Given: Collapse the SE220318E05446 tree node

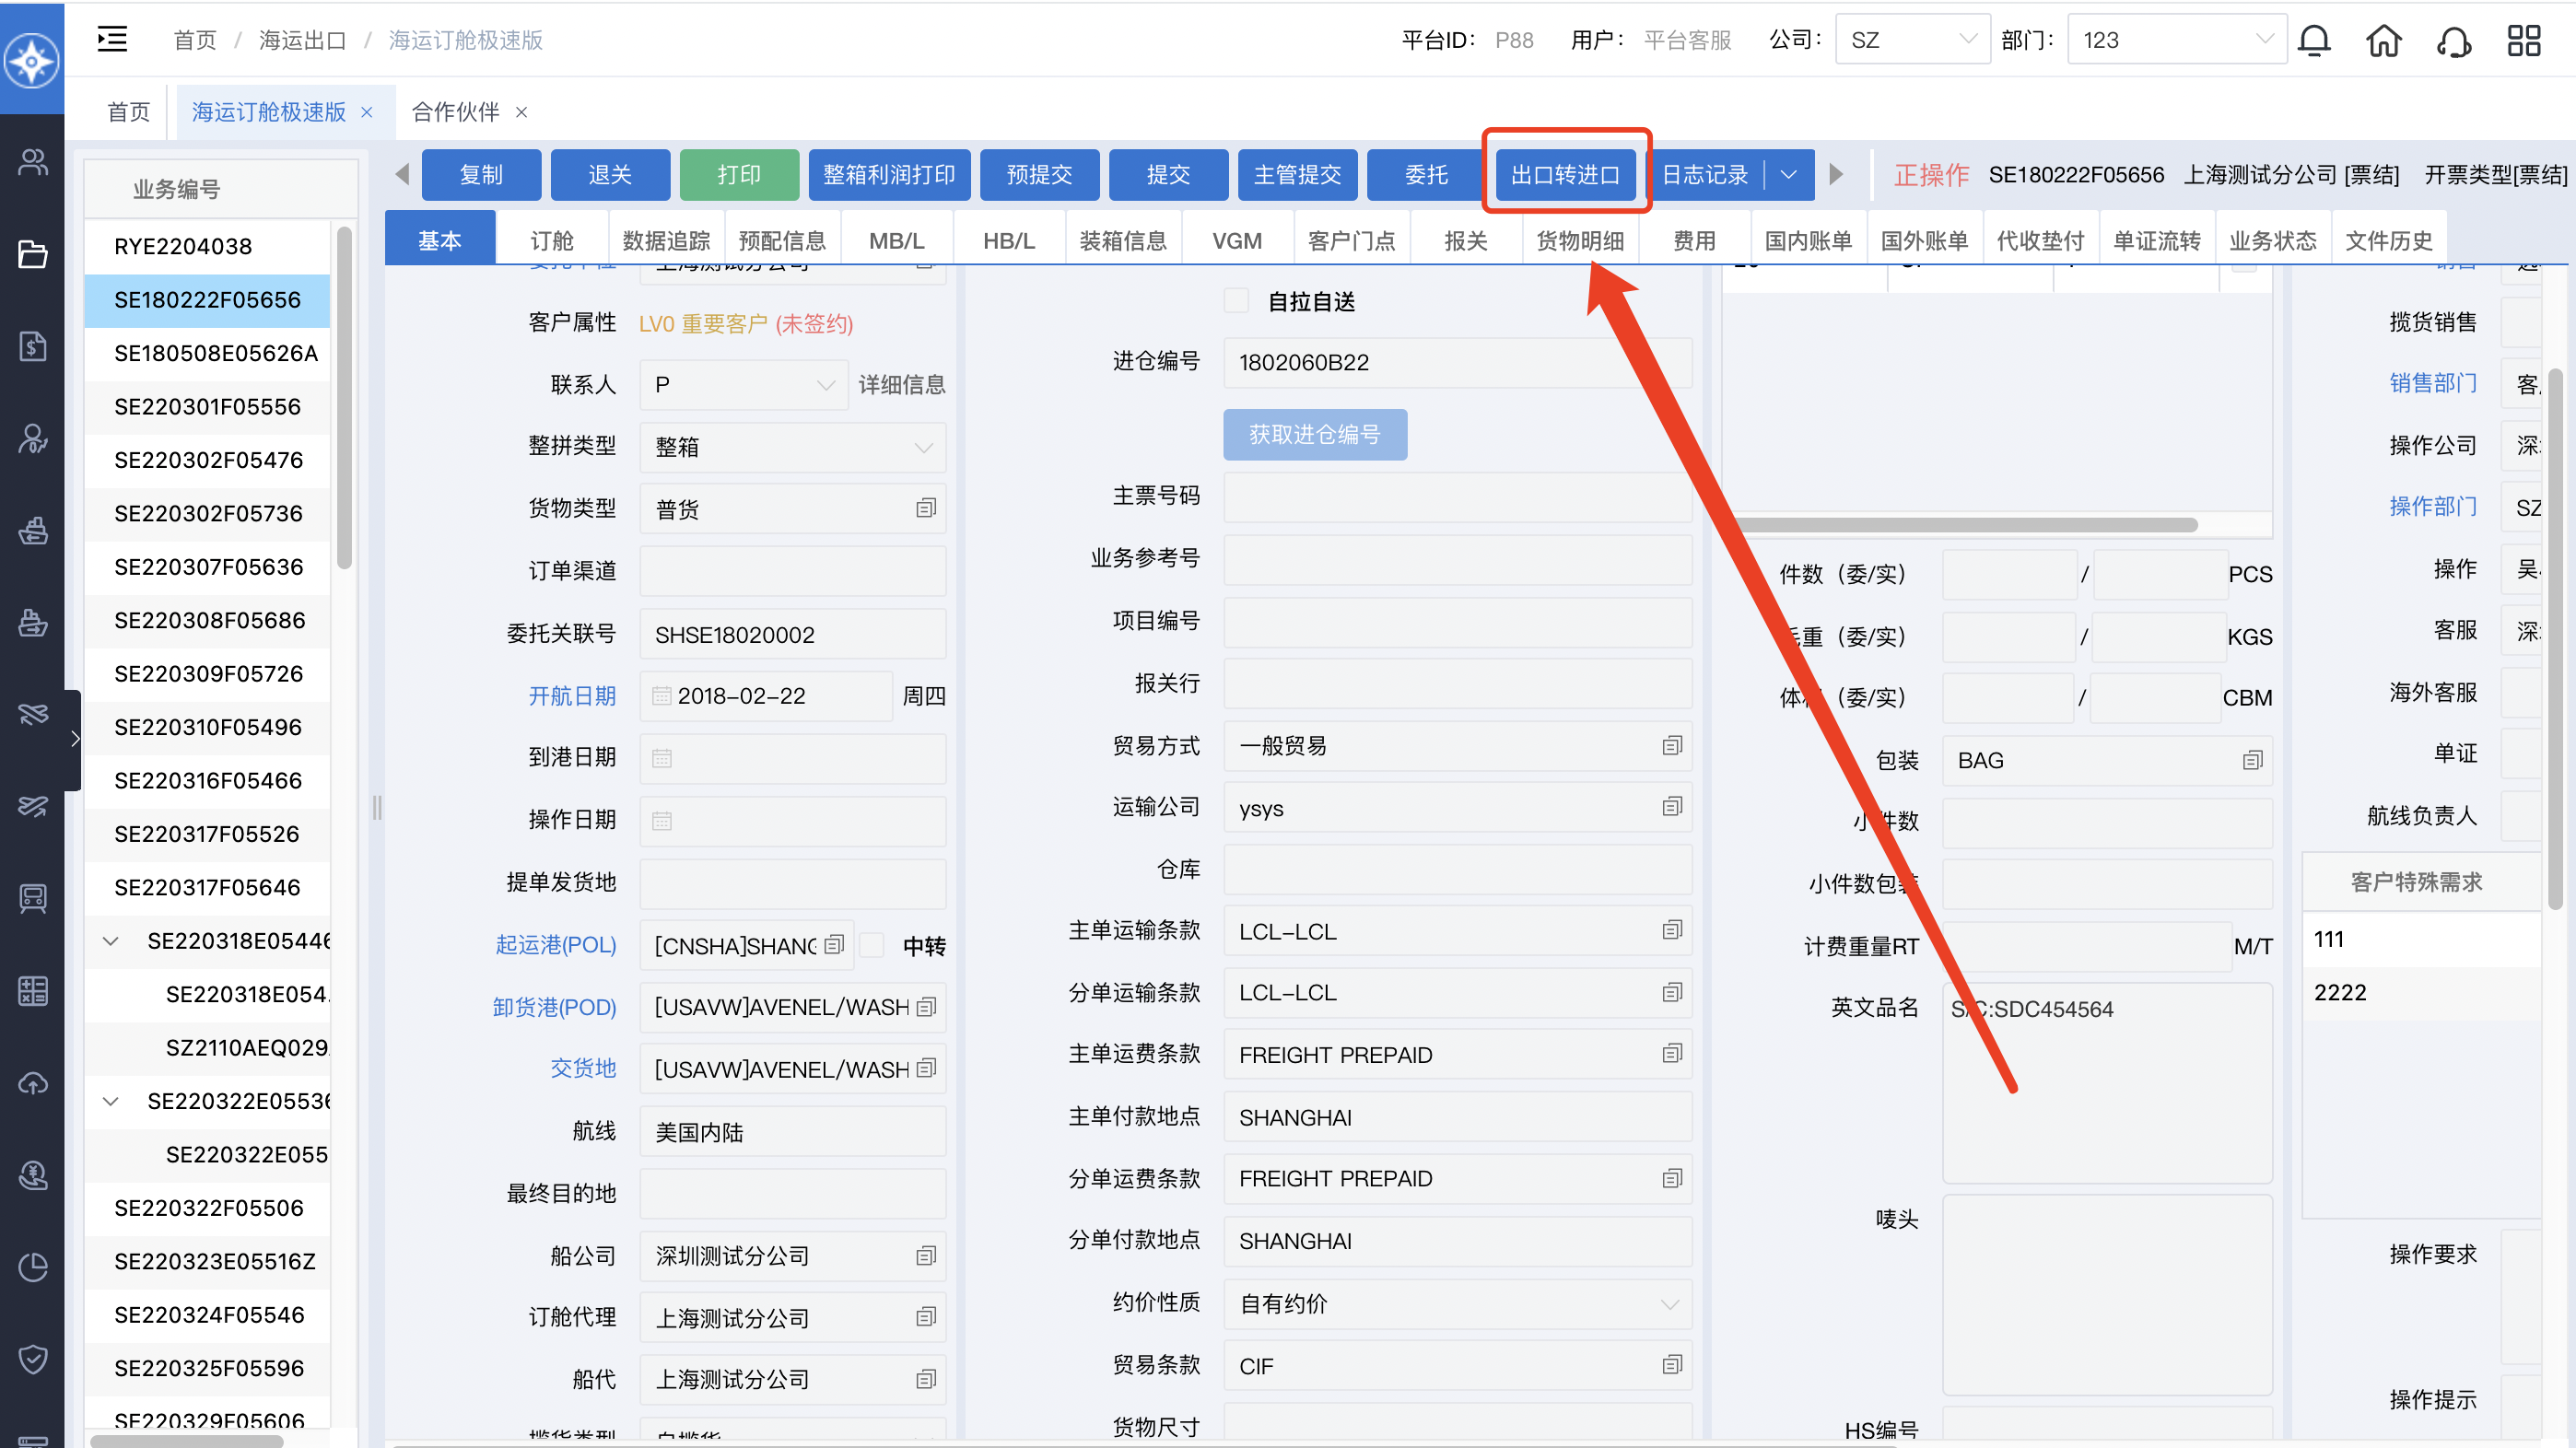Looking at the screenshot, I should tap(111, 941).
